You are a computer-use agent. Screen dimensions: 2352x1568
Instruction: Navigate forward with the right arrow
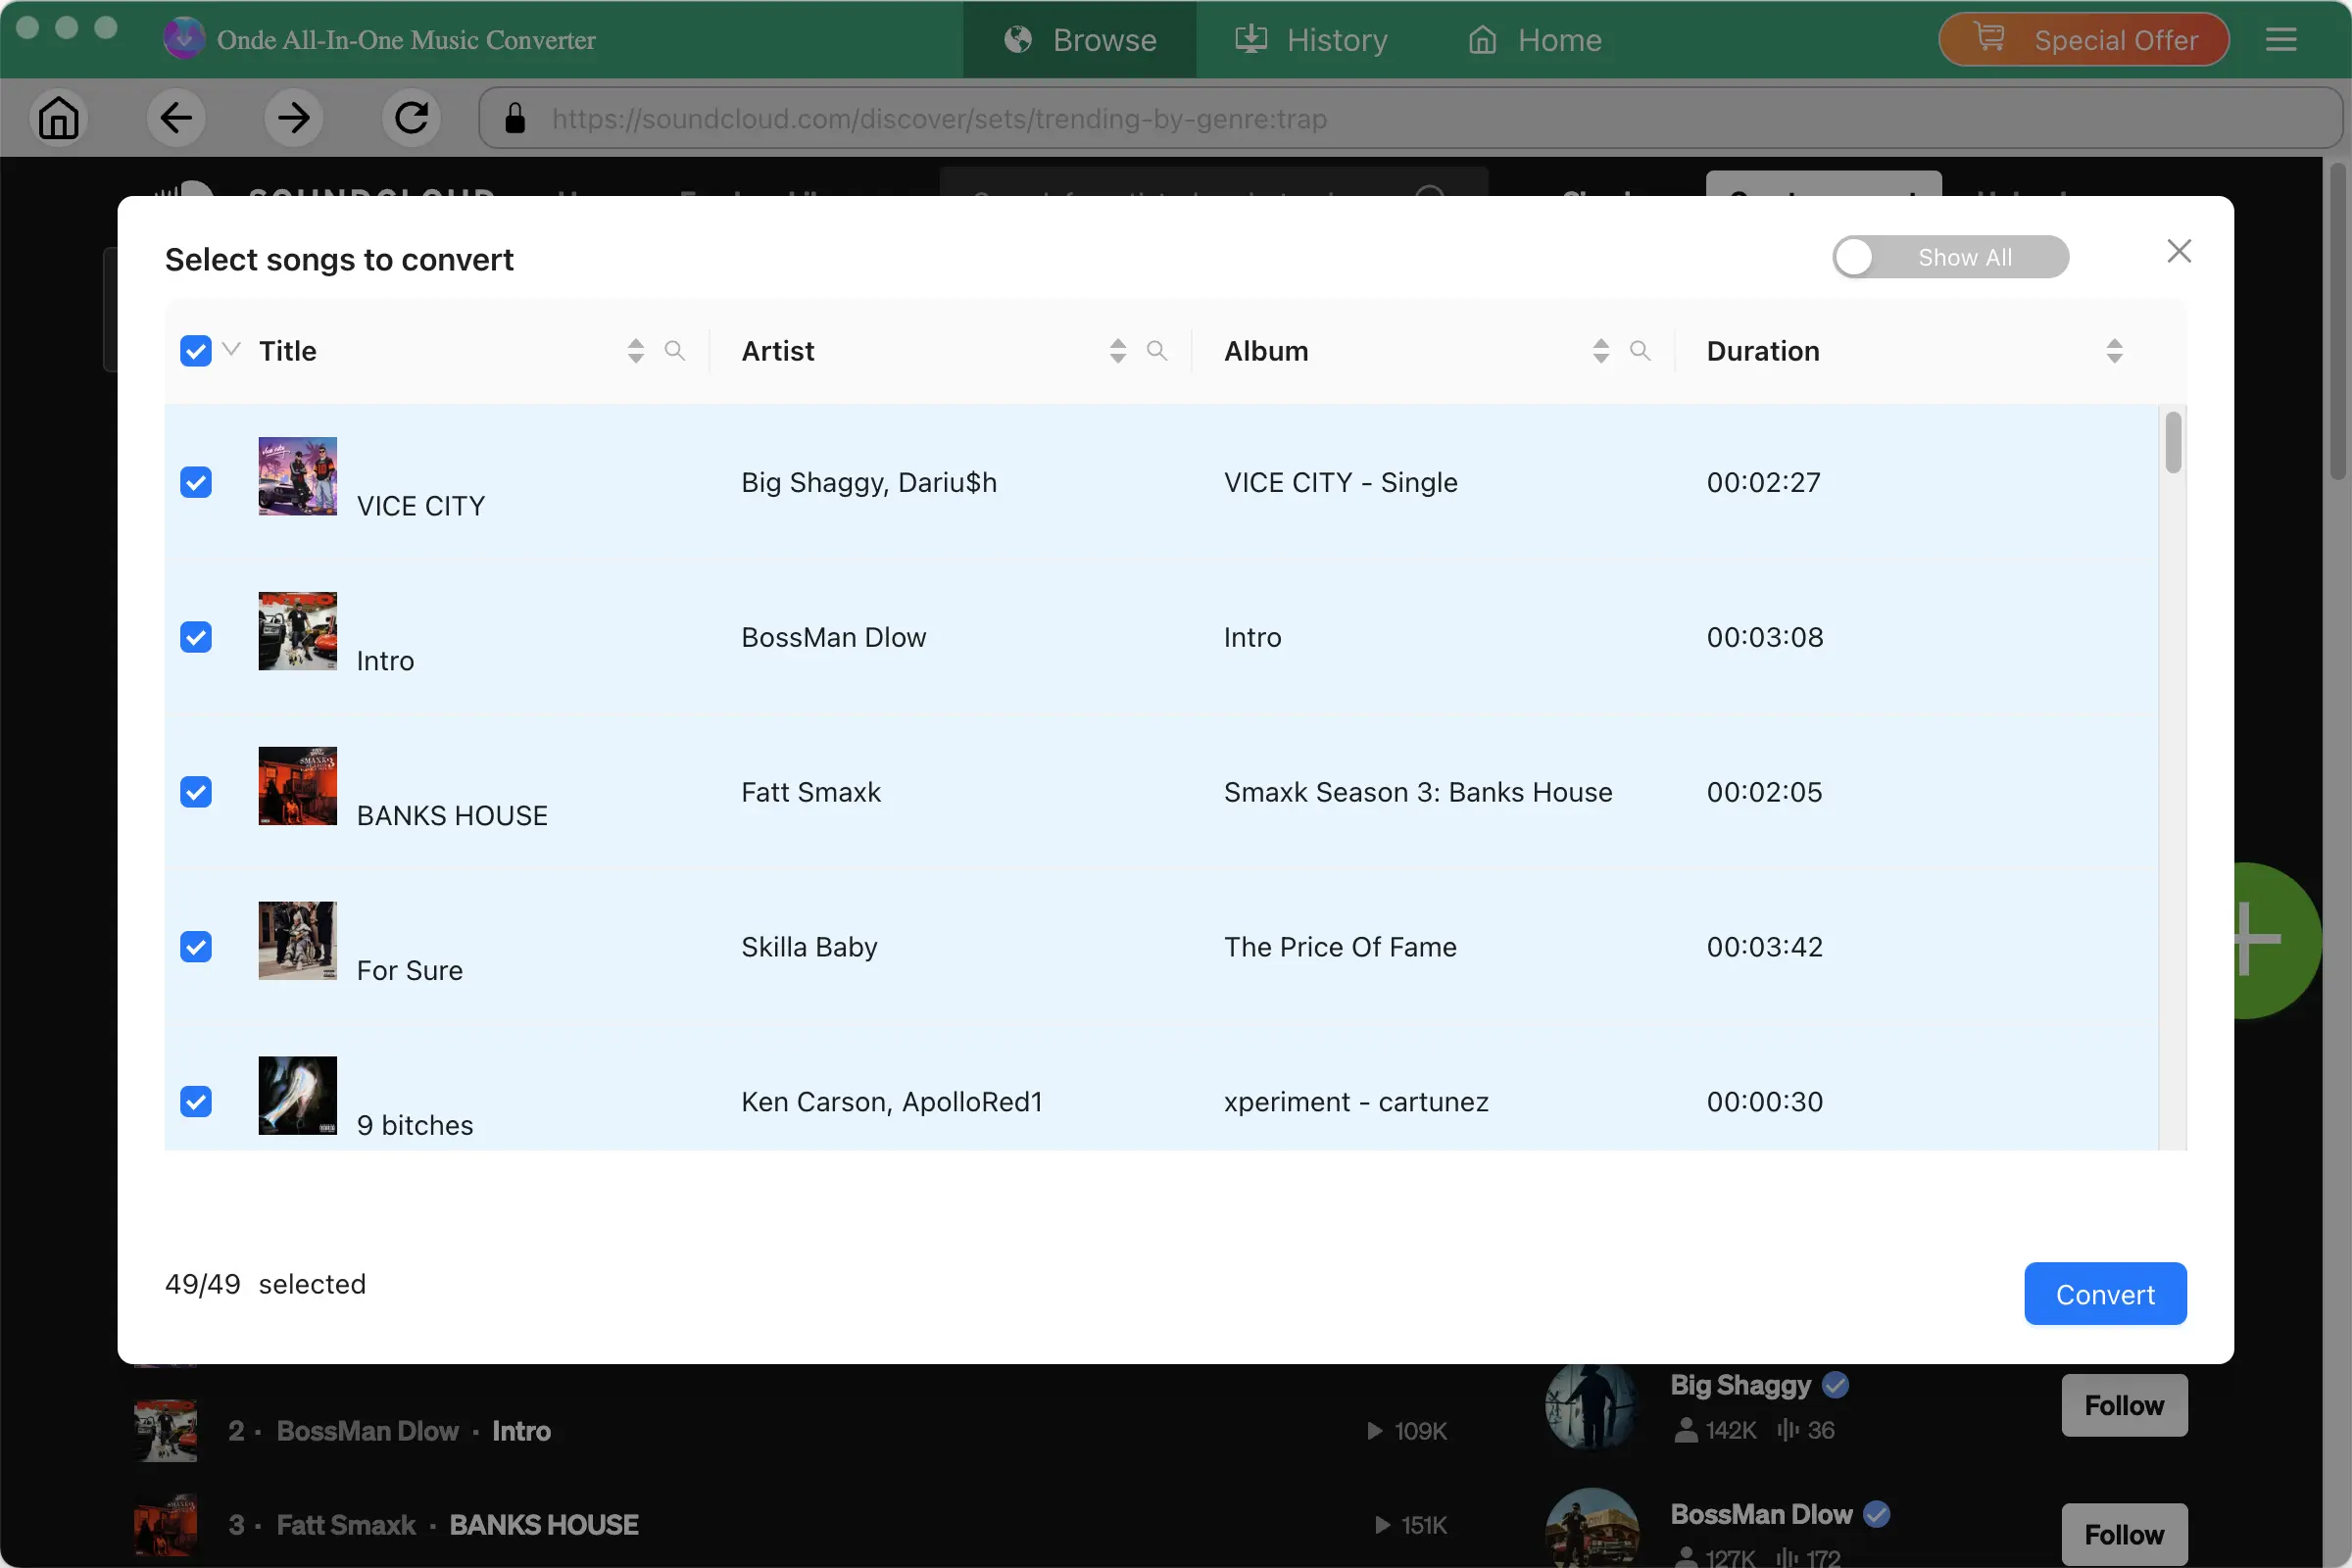coord(294,118)
